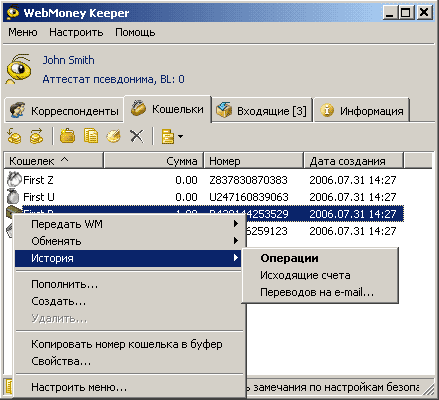Click the wallet properties toolbar icon
The image size is (439, 400).
click(113, 136)
